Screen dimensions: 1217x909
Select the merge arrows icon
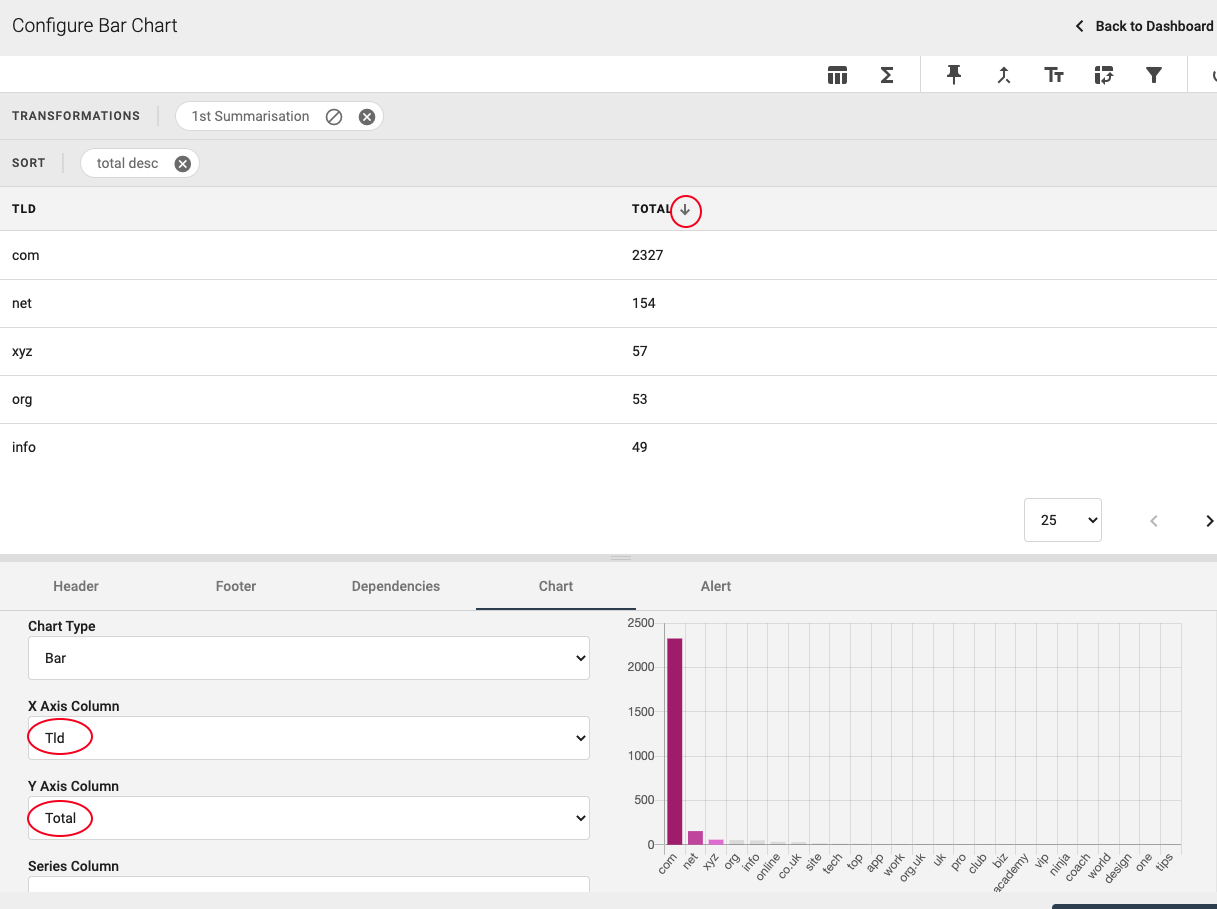pos(1004,75)
